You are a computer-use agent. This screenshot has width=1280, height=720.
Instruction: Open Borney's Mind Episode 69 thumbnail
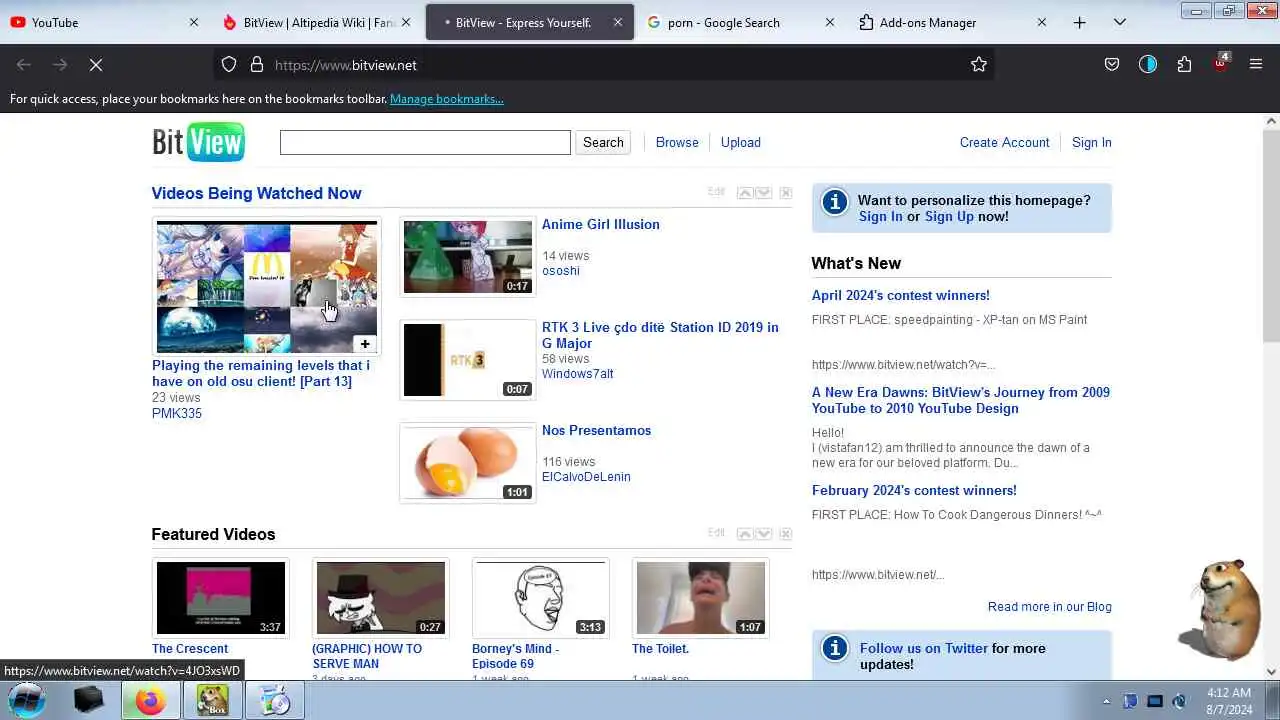click(x=541, y=598)
